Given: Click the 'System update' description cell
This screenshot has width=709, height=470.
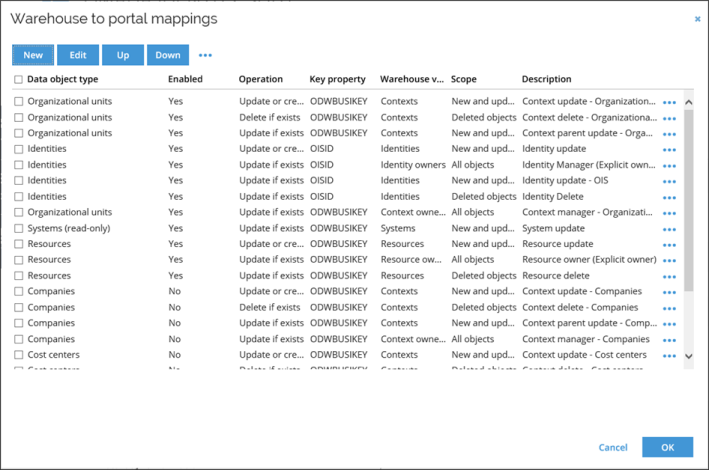Looking at the screenshot, I should click(x=553, y=228).
